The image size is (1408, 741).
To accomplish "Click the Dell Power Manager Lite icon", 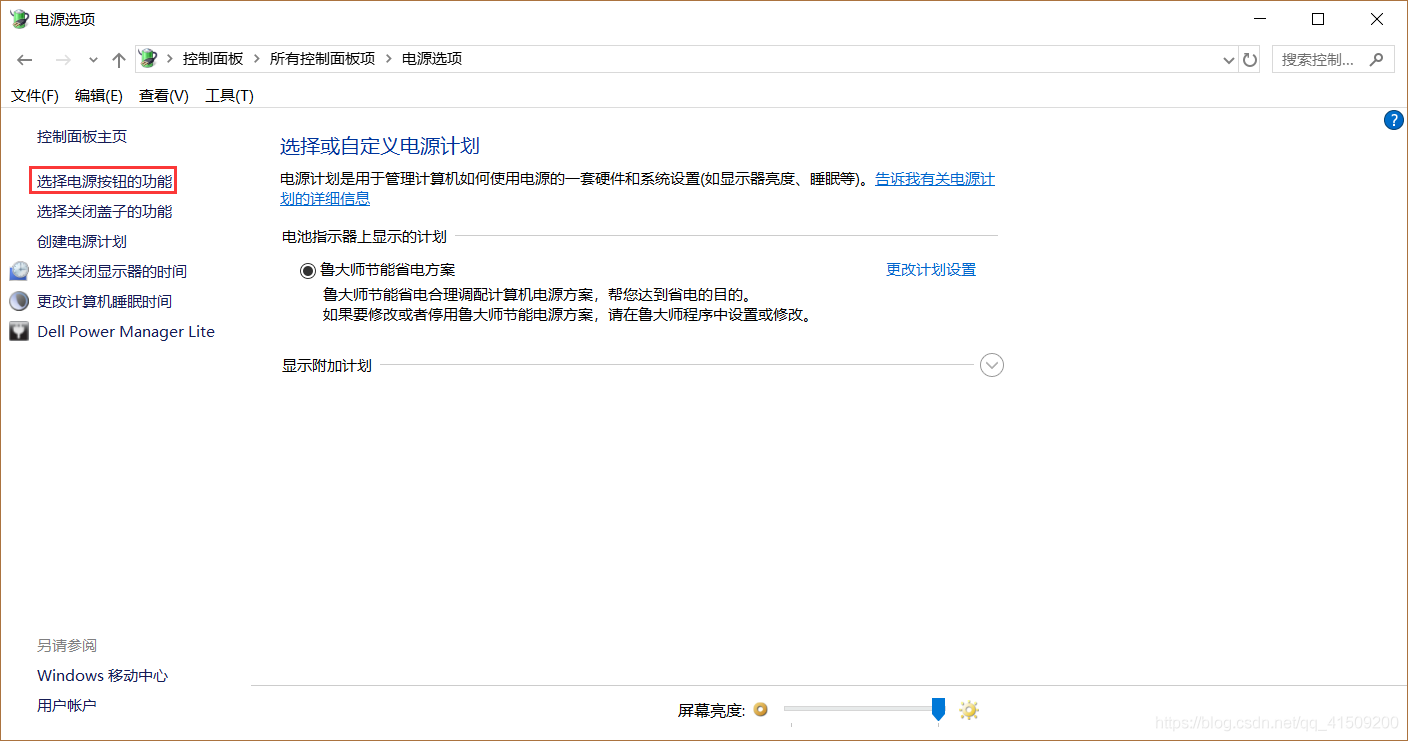I will tap(19, 331).
